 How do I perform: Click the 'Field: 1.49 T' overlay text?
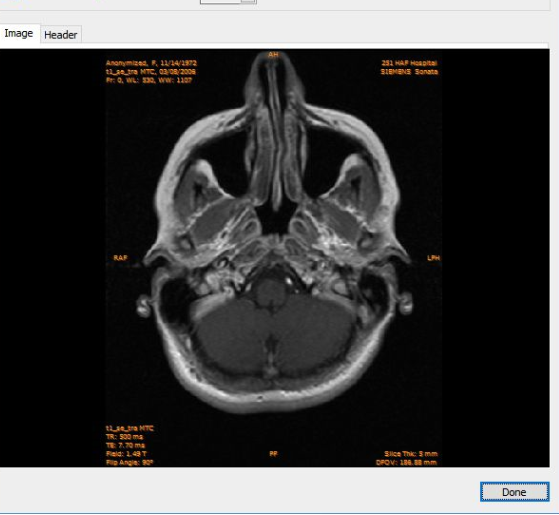126,454
